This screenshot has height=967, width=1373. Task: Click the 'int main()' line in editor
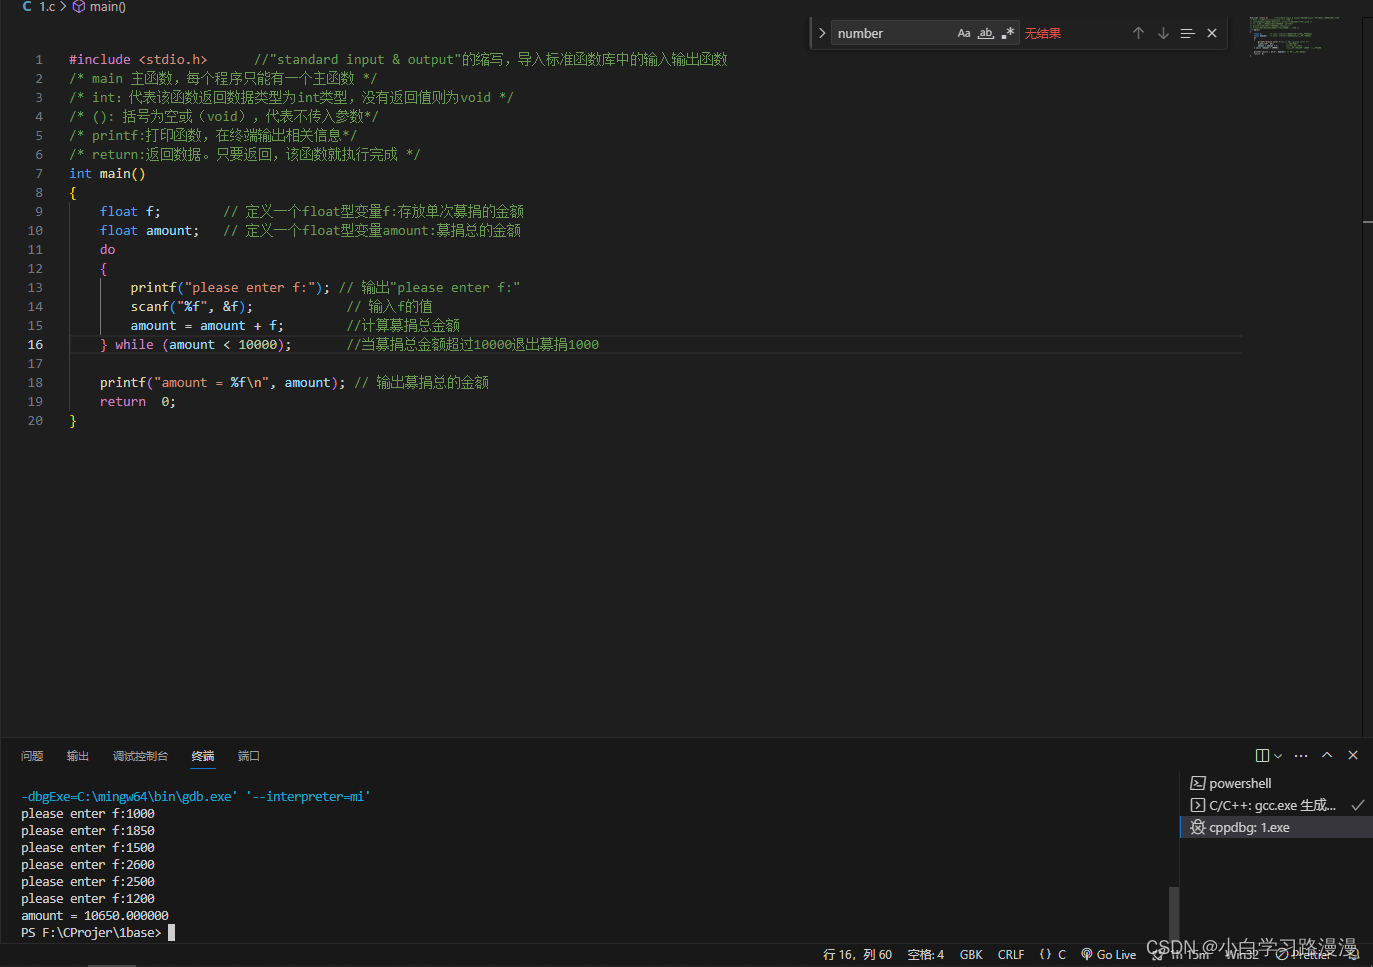tap(107, 173)
